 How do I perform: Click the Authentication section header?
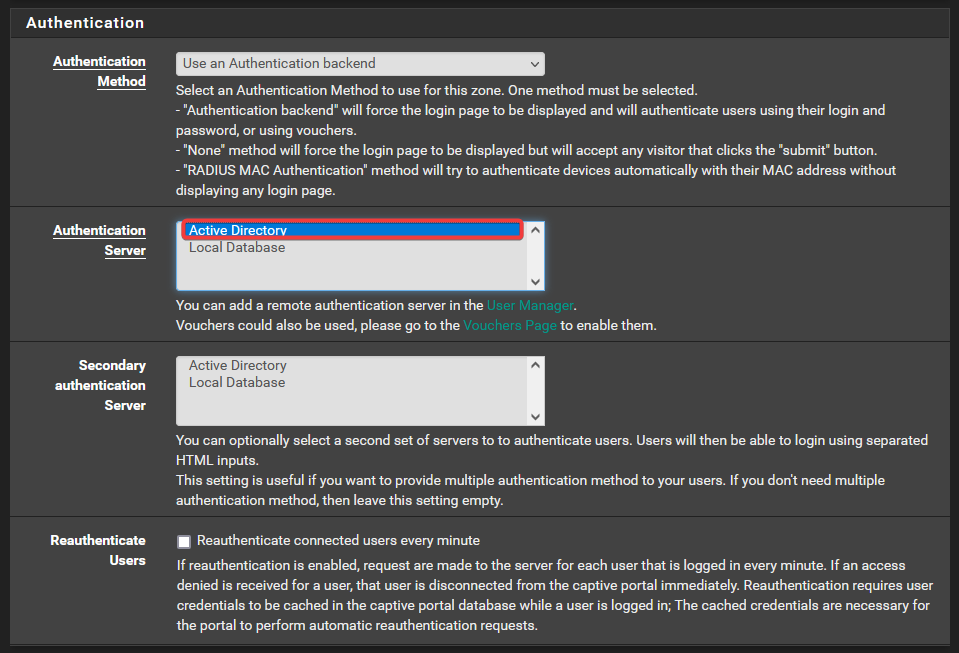(x=85, y=22)
